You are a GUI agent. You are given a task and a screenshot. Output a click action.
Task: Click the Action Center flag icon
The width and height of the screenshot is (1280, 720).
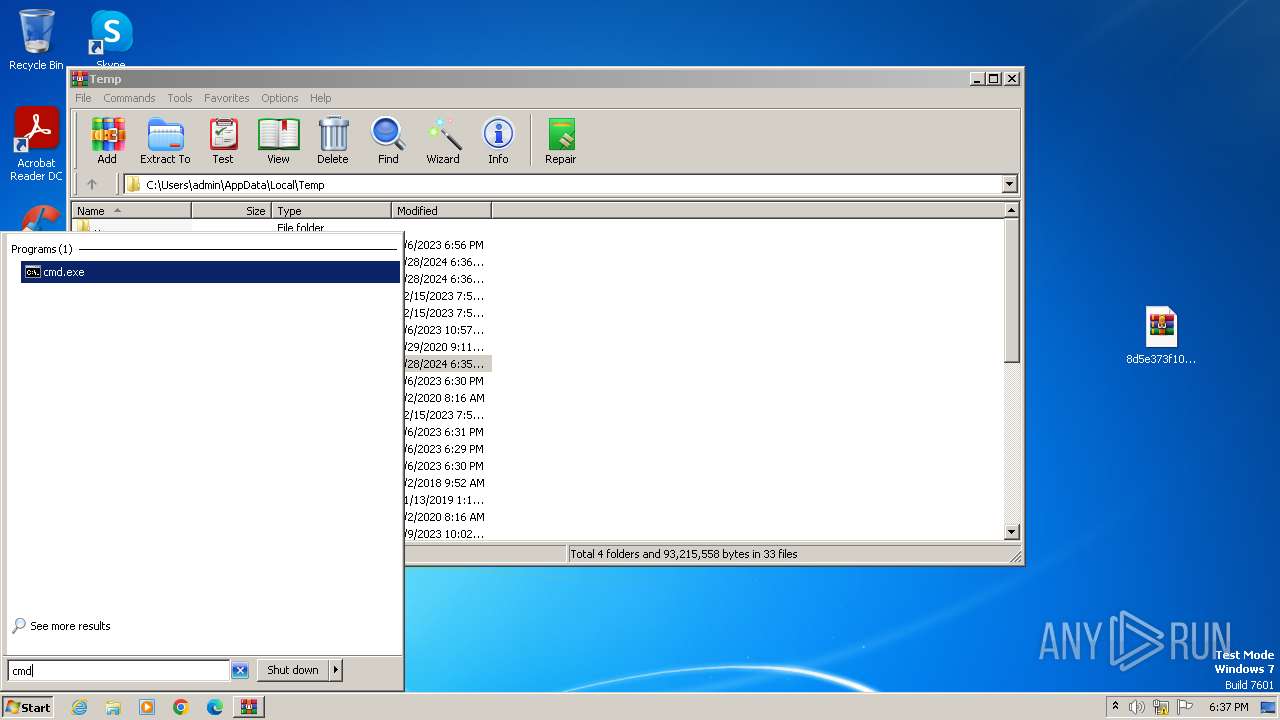pos(1185,707)
